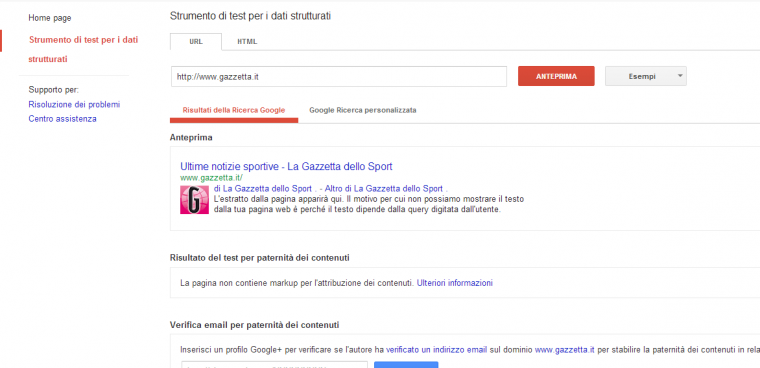The height and width of the screenshot is (368, 760).
Task: Open 'verificato un indirizzo email' link
Action: [436, 349]
